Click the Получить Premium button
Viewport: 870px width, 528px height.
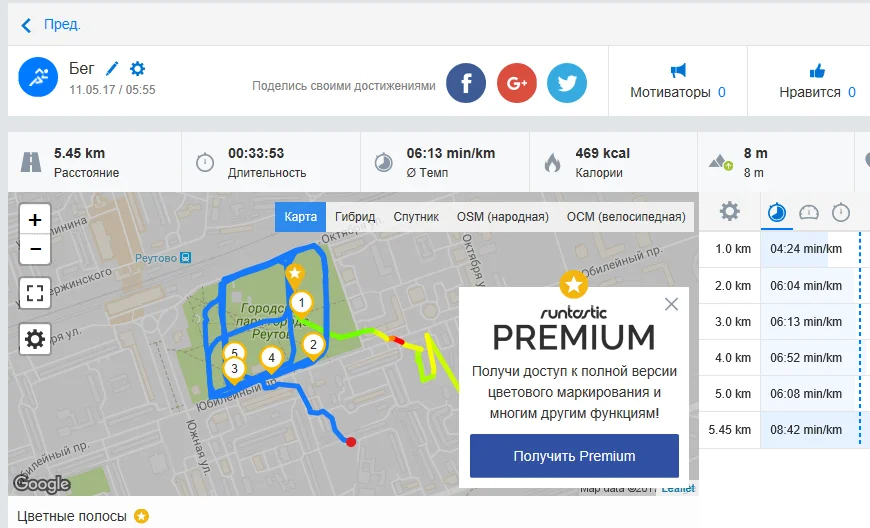pos(574,456)
